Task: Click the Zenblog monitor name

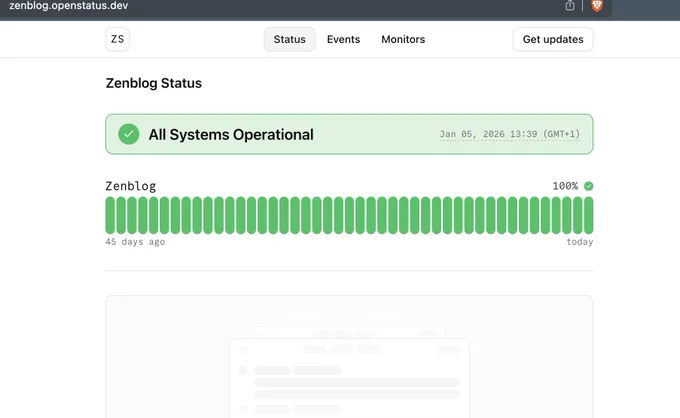Action: click(x=131, y=186)
